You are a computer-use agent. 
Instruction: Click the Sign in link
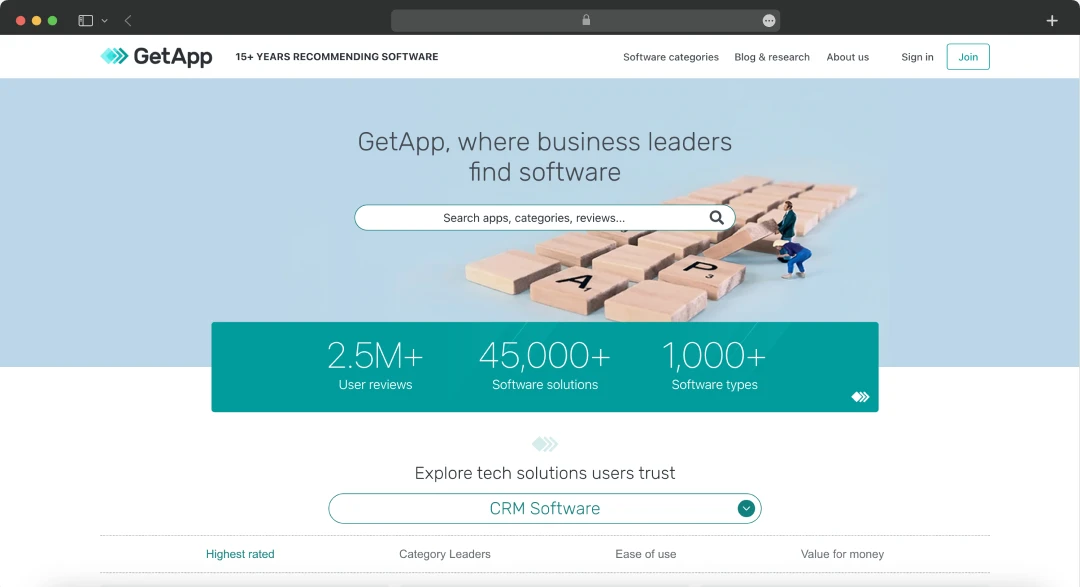(x=917, y=57)
